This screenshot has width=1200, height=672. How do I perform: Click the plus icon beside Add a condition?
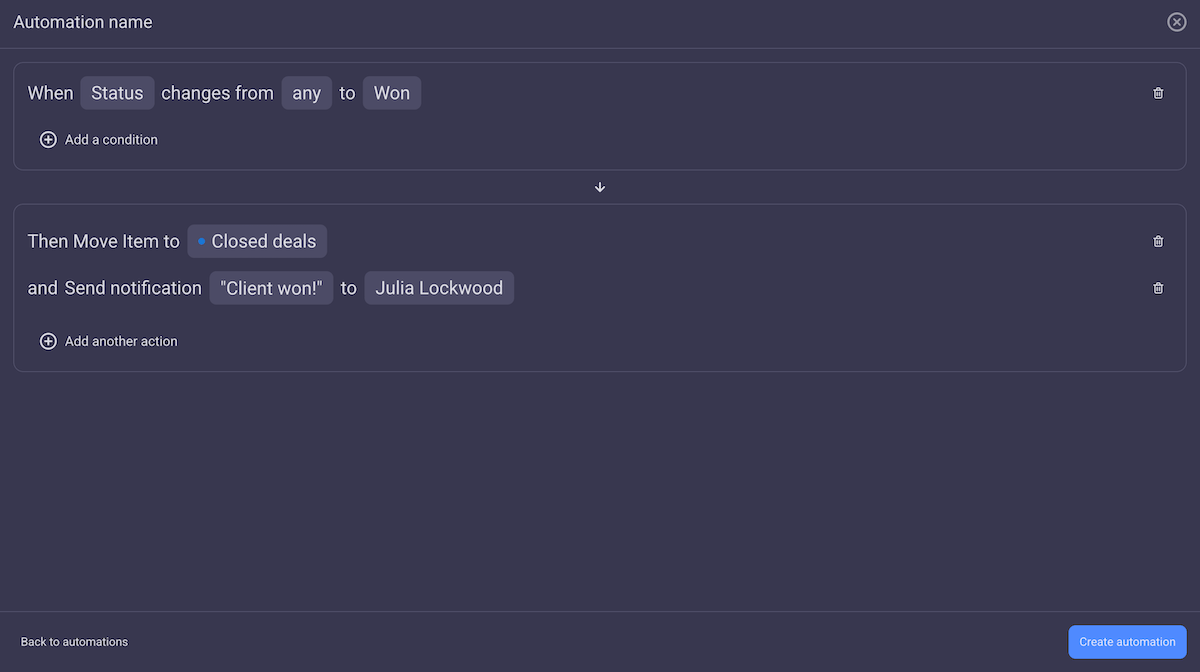coord(48,139)
